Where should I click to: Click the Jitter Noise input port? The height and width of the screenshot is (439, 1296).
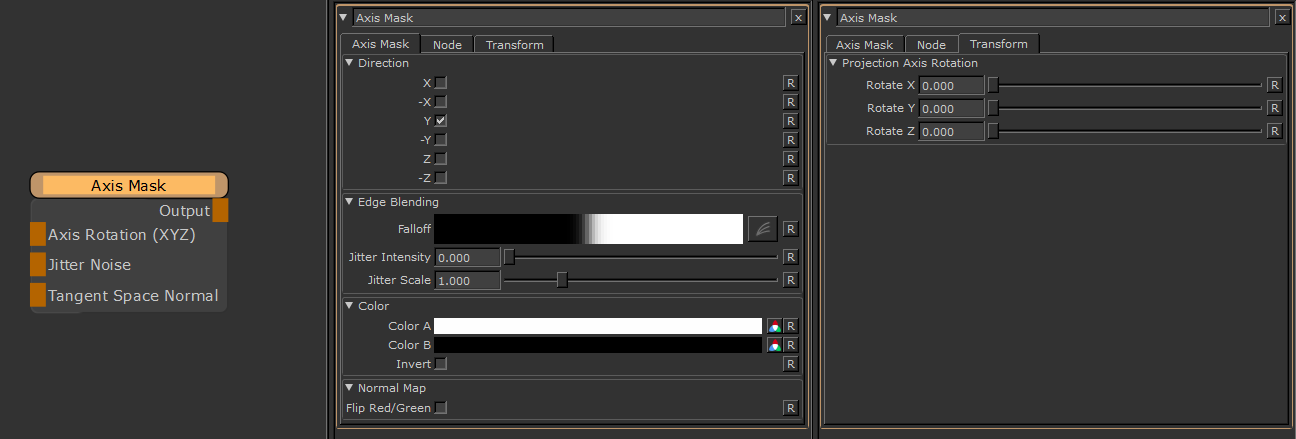[x=38, y=265]
